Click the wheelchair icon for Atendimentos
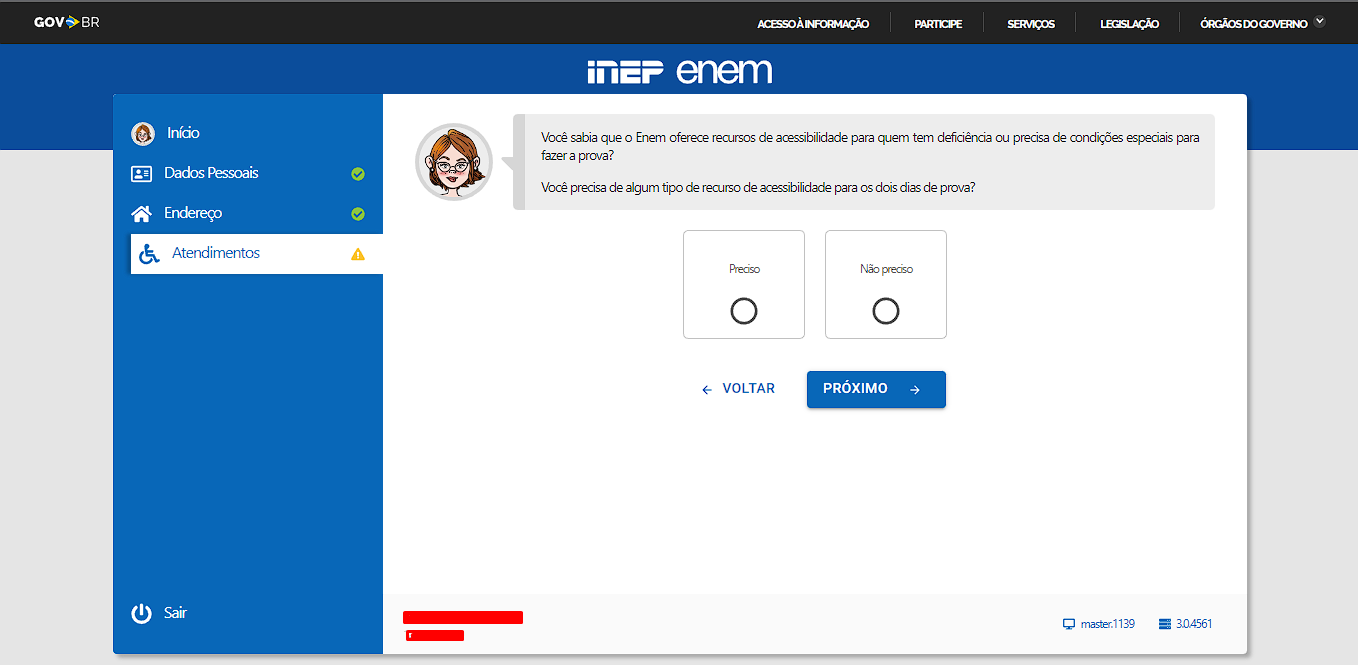Image resolution: width=1358 pixels, height=665 pixels. [149, 254]
